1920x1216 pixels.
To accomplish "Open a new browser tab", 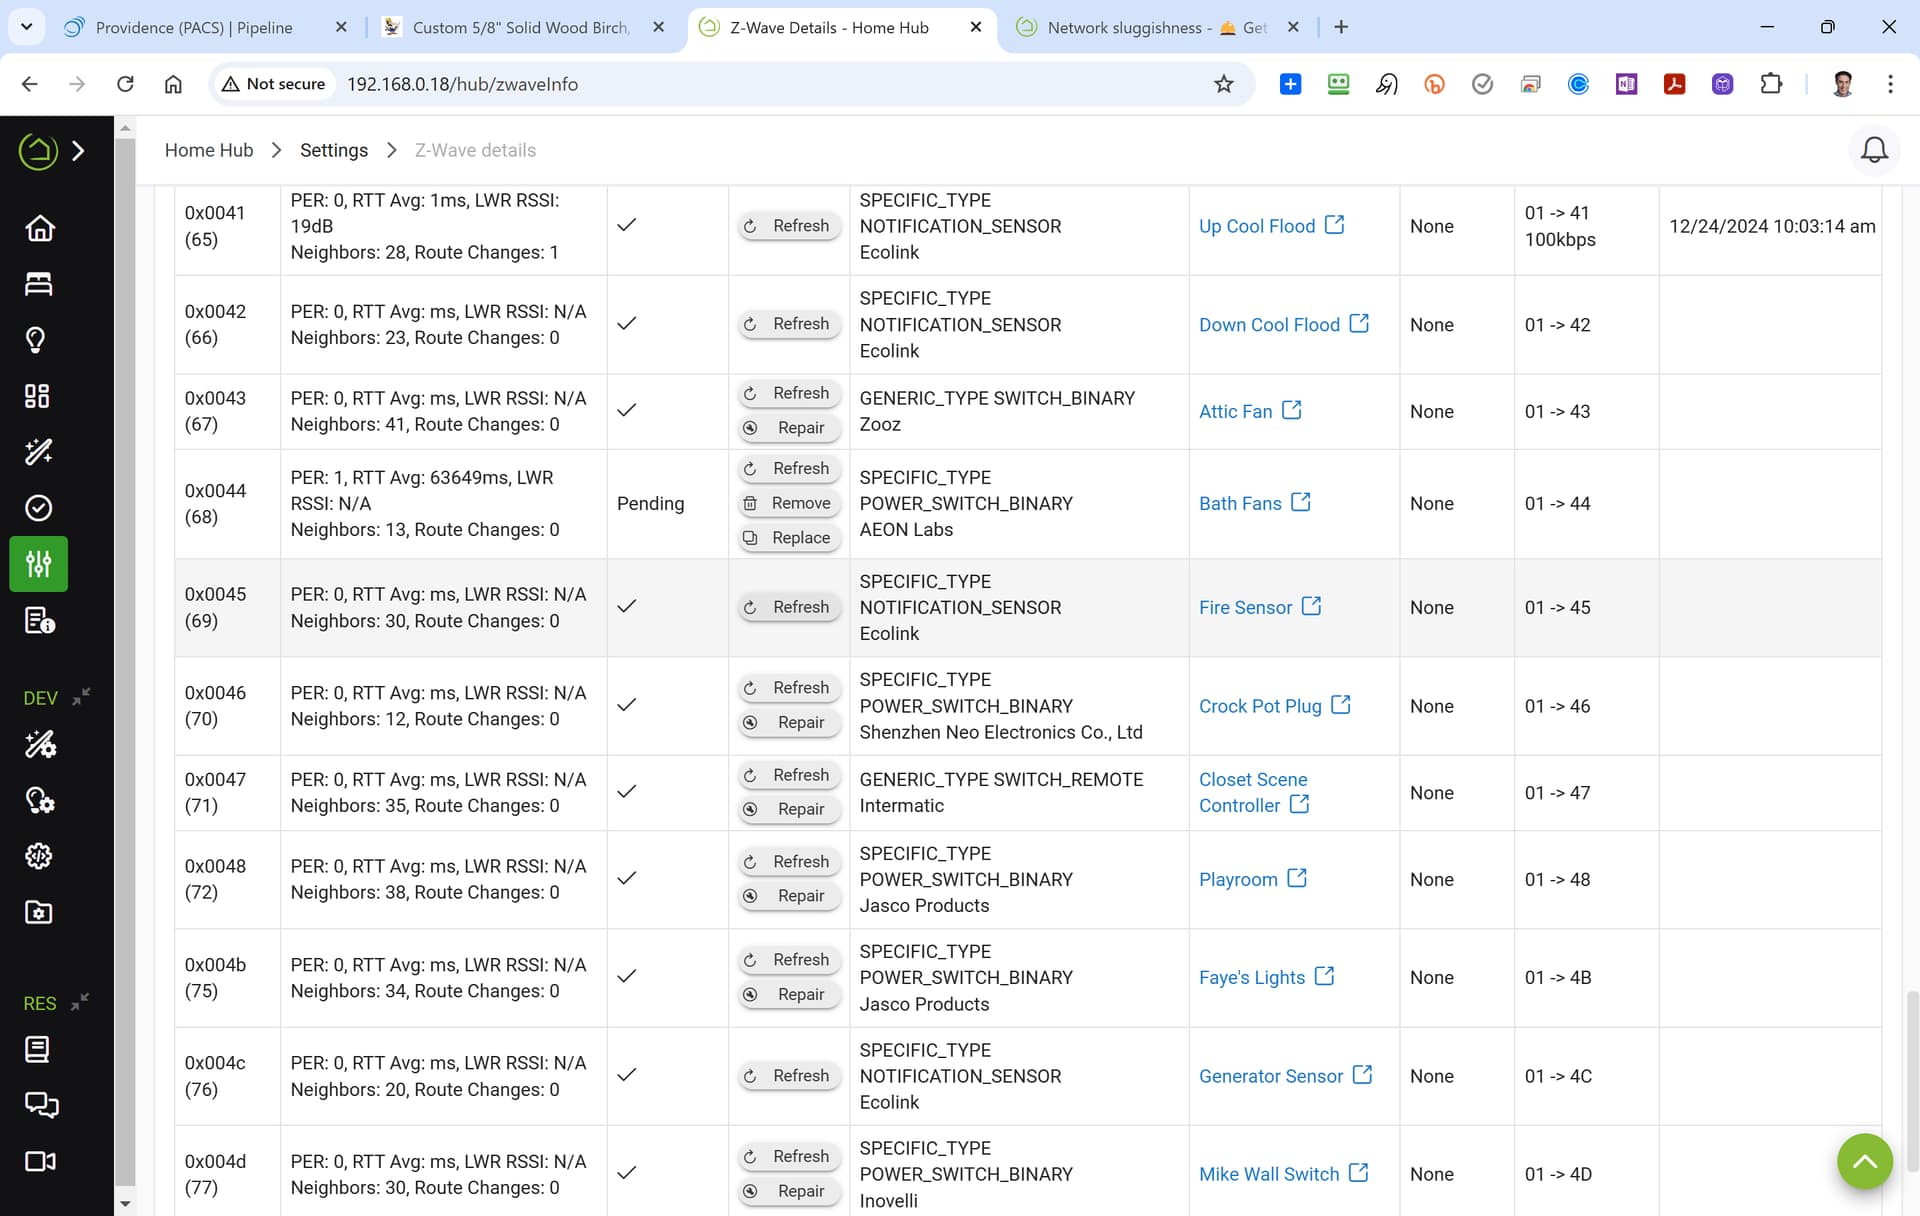I will click(x=1341, y=27).
